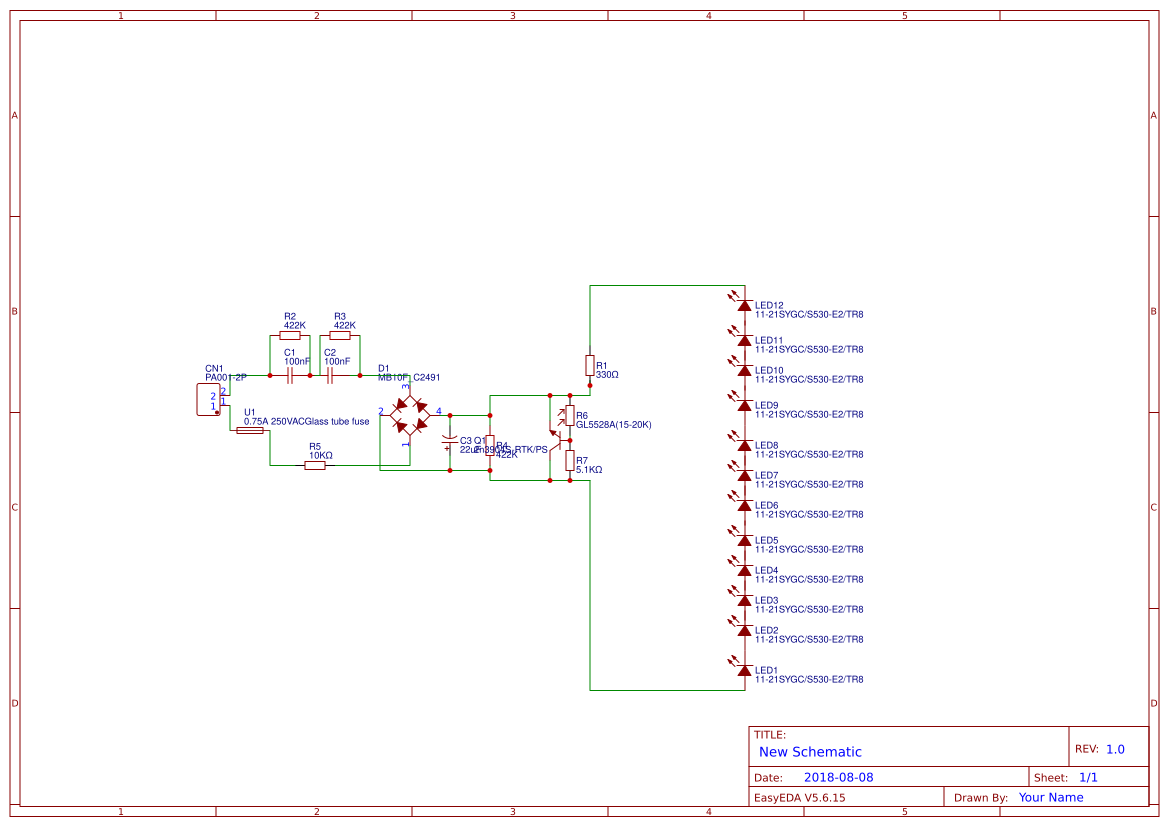1169x827 pixels.
Task: Select the resistor R1 330Ω symbol
Action: tap(589, 366)
